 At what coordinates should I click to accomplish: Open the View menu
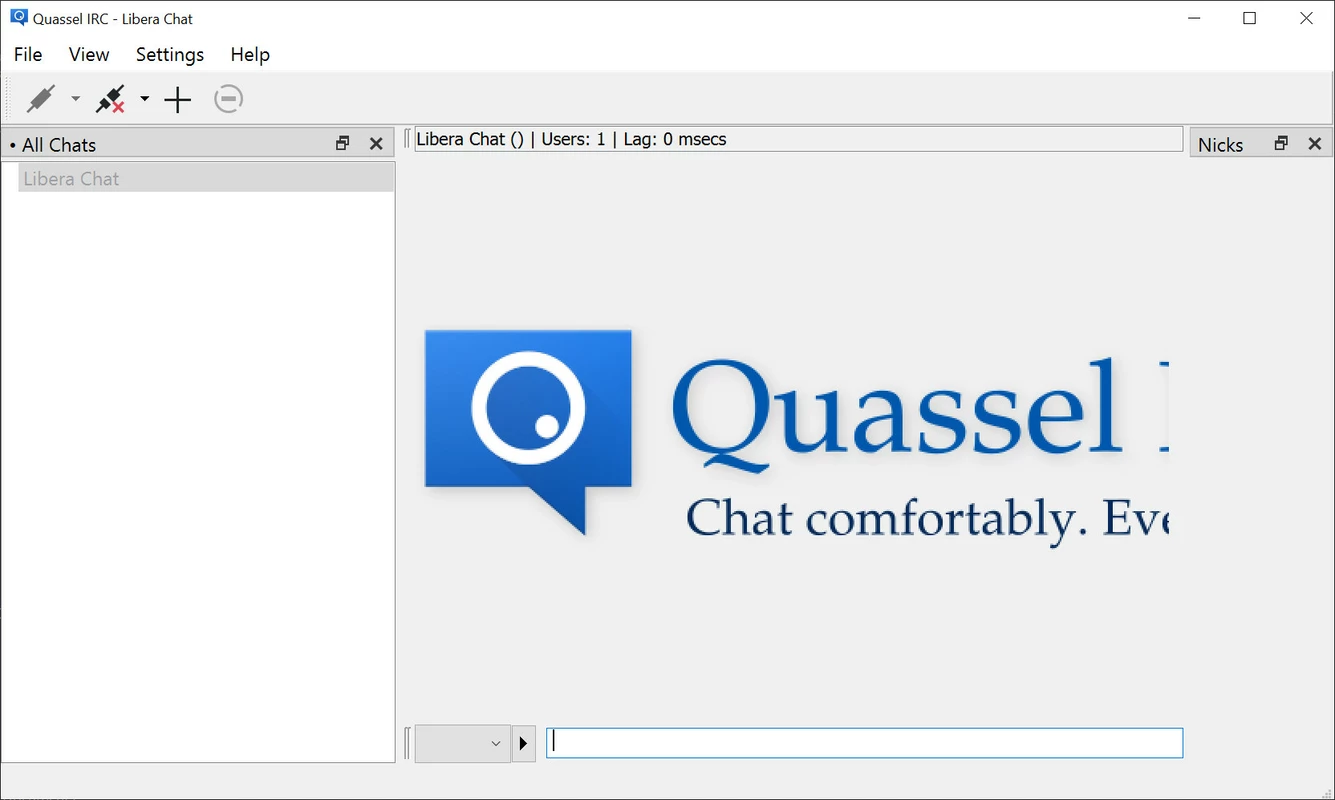tap(89, 55)
